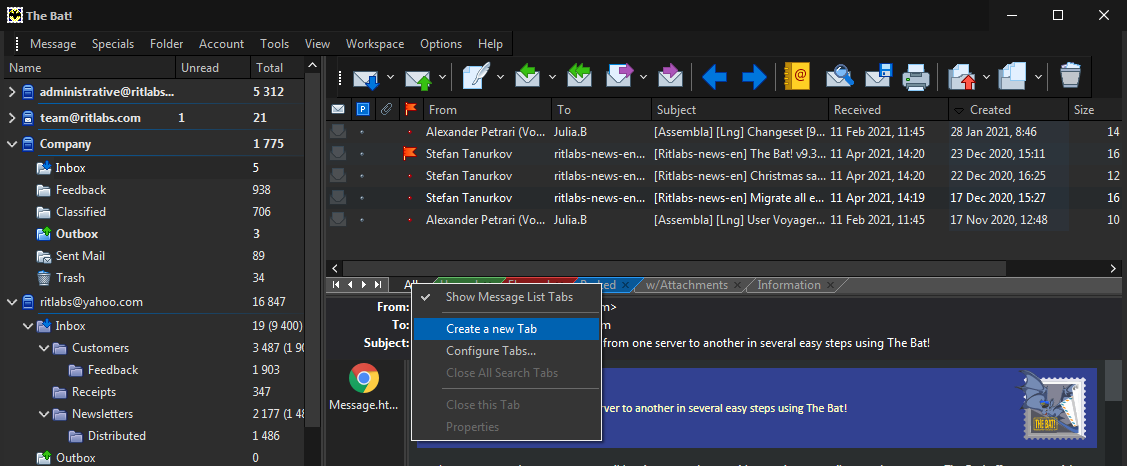1127x466 pixels.
Task: Sort messages by the Subject column
Action: (x=740, y=109)
